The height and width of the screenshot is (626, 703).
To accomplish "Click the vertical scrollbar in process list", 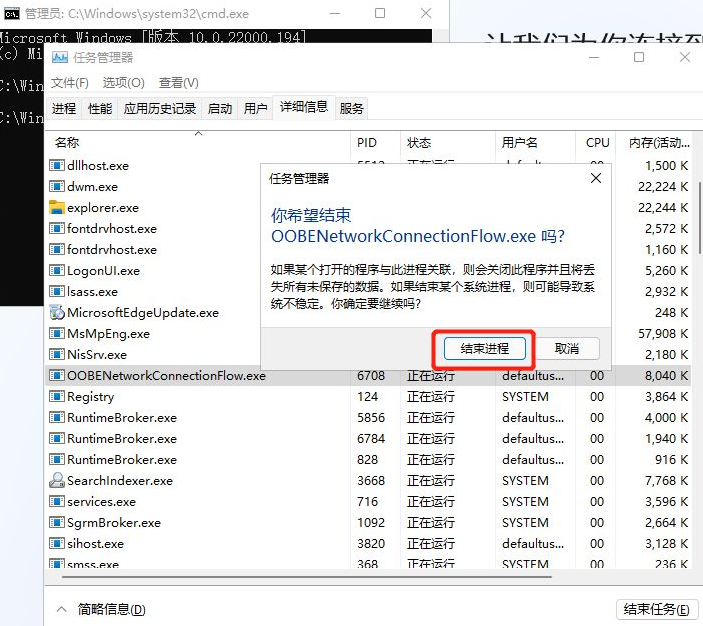I will tap(700, 217).
